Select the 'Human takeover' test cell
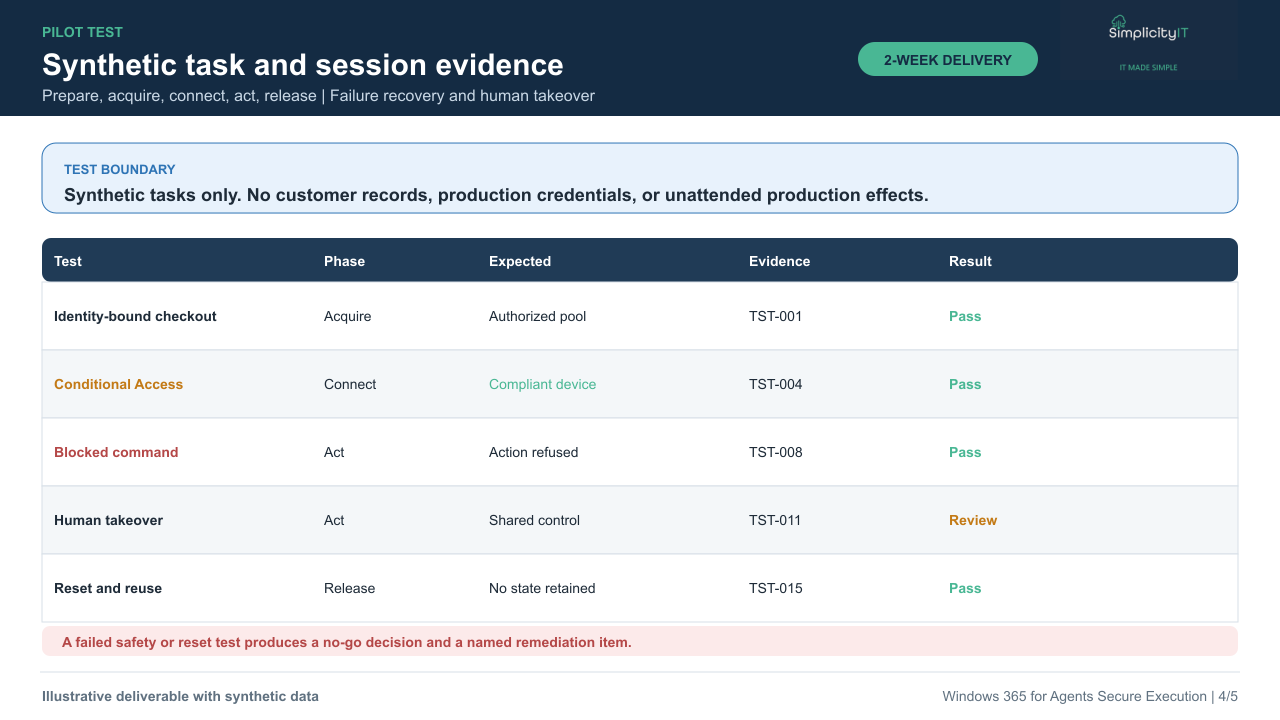This screenshot has height=720, width=1280. [x=108, y=520]
